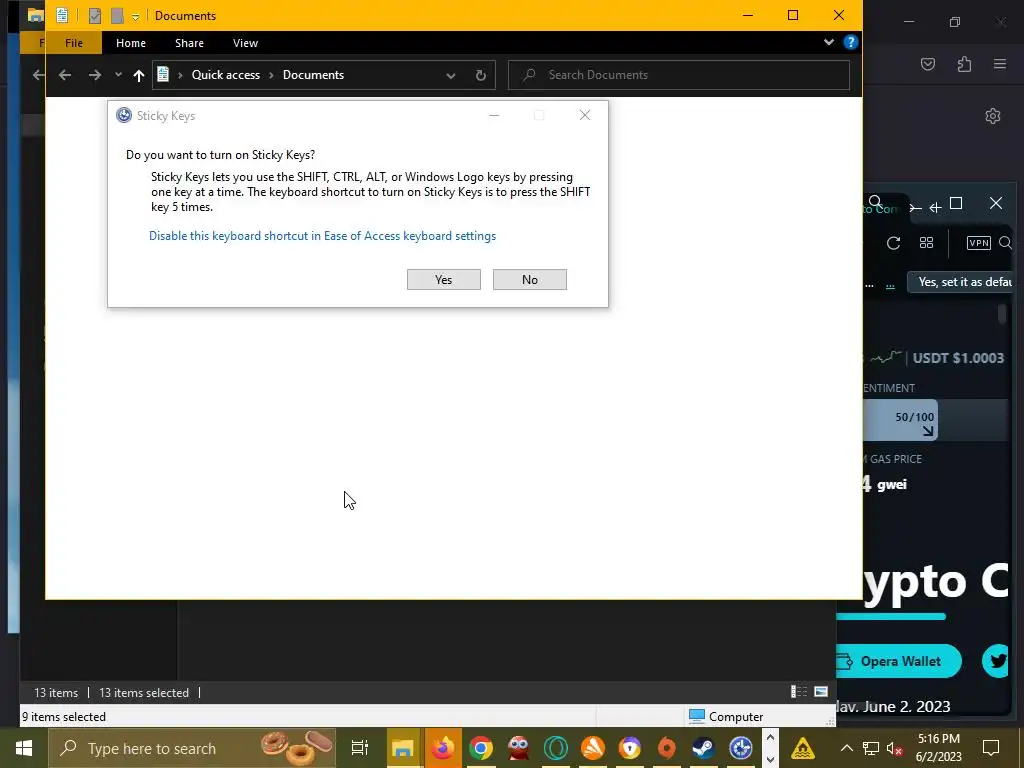Go up one folder level with up arrow
The width and height of the screenshot is (1024, 768).
pos(138,75)
